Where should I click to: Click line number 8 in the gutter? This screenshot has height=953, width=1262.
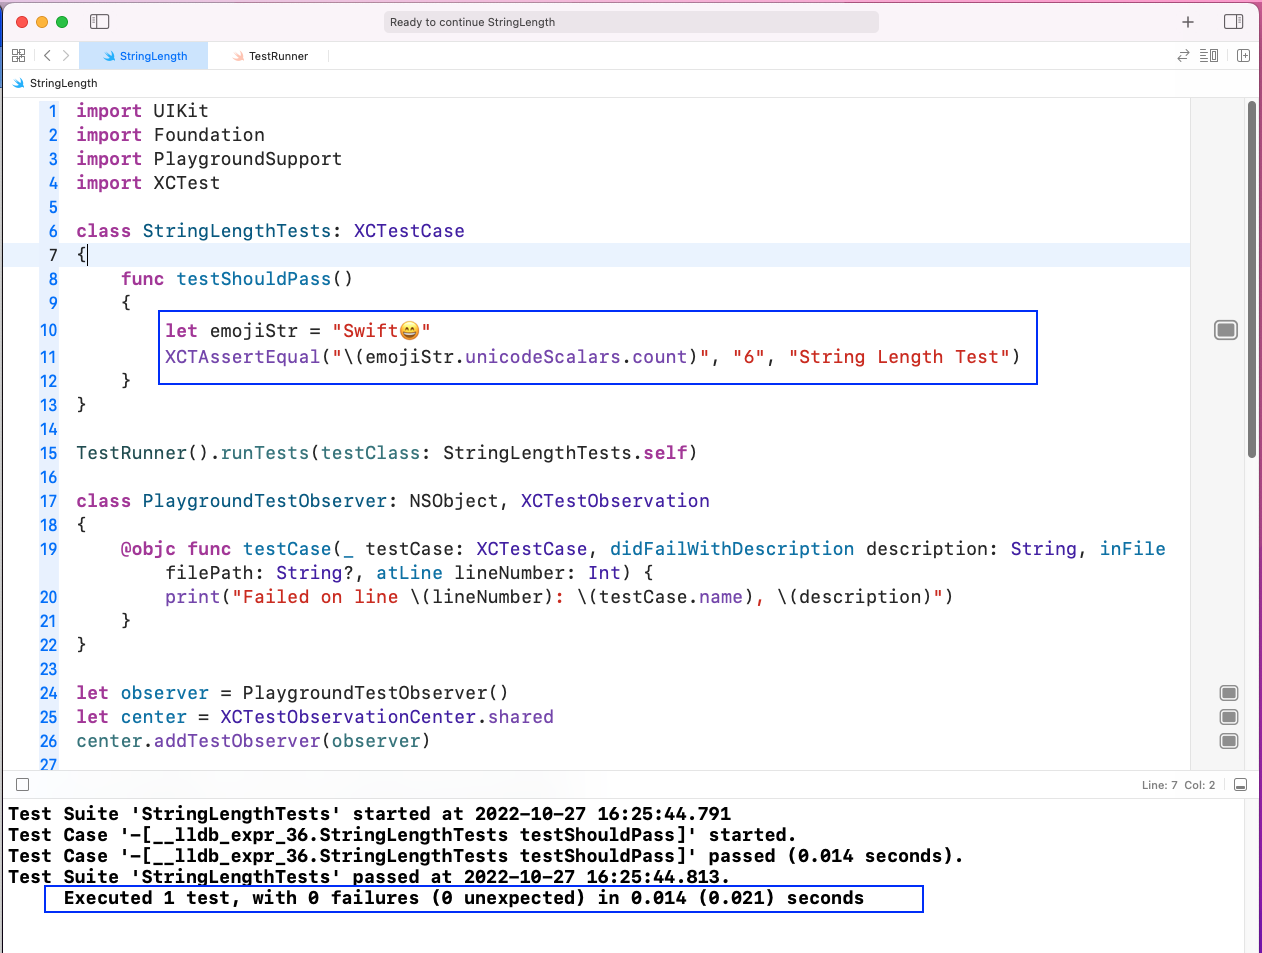(x=53, y=279)
